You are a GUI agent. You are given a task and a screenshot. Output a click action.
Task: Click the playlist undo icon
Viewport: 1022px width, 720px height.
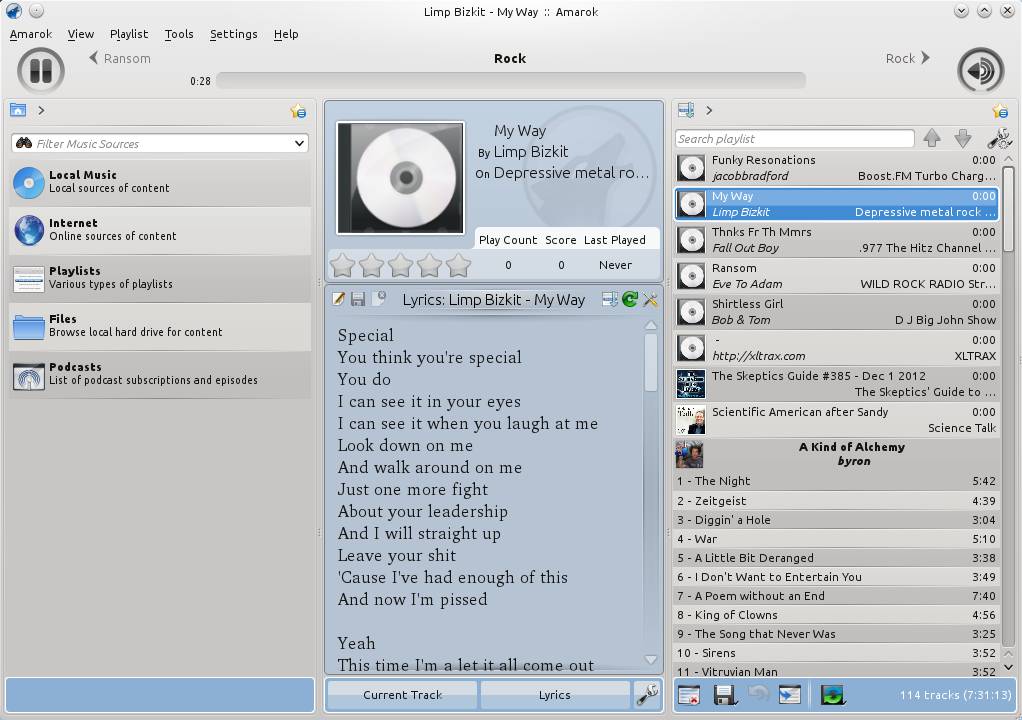point(758,694)
